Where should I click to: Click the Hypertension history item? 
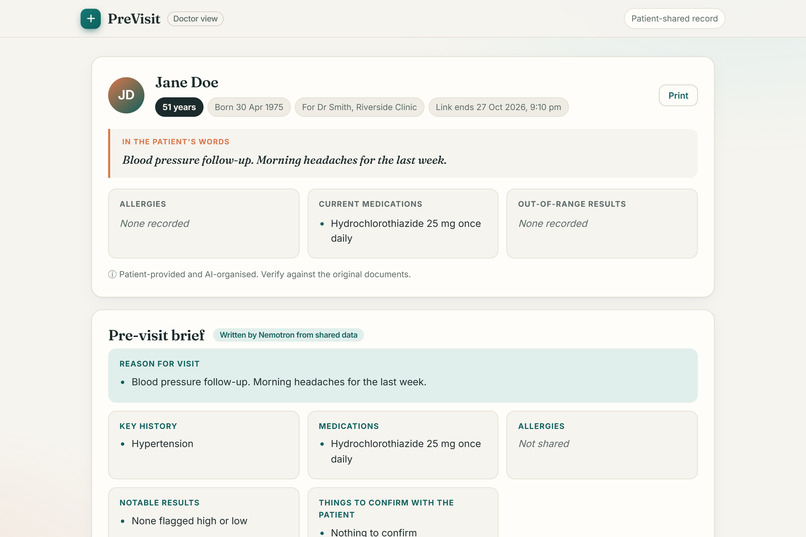[x=162, y=444]
